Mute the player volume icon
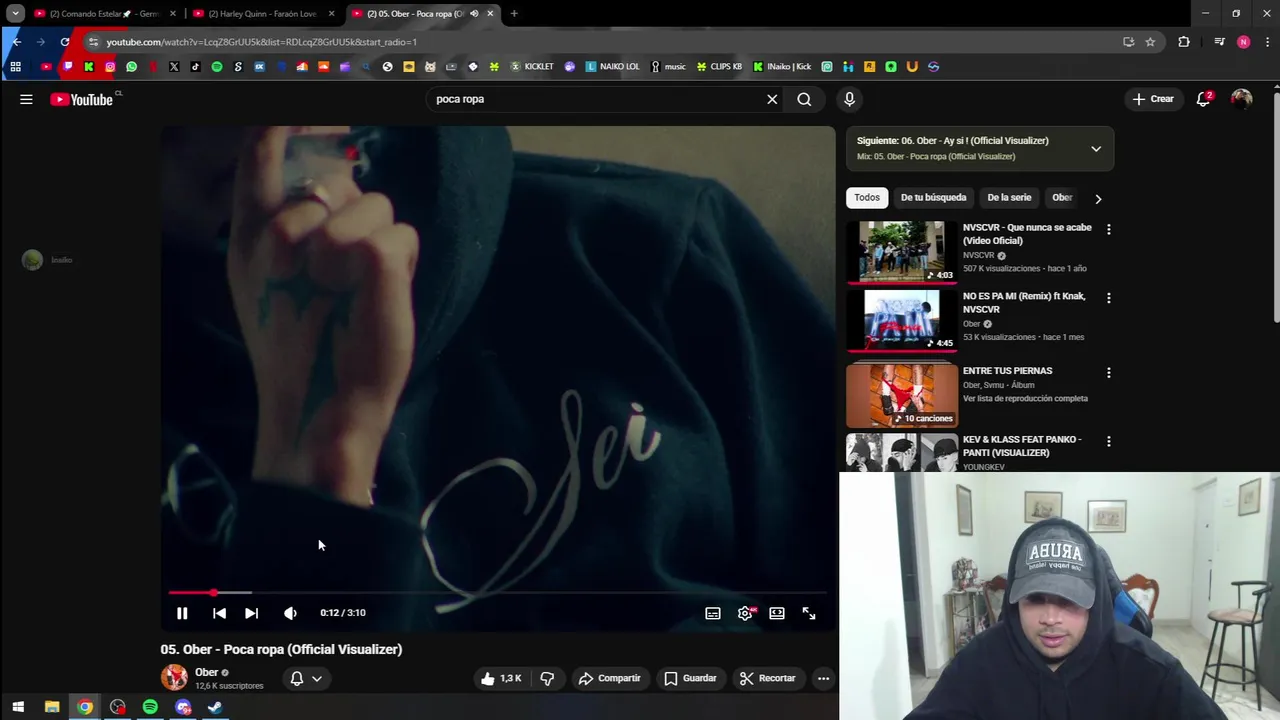1280x720 pixels. point(290,613)
